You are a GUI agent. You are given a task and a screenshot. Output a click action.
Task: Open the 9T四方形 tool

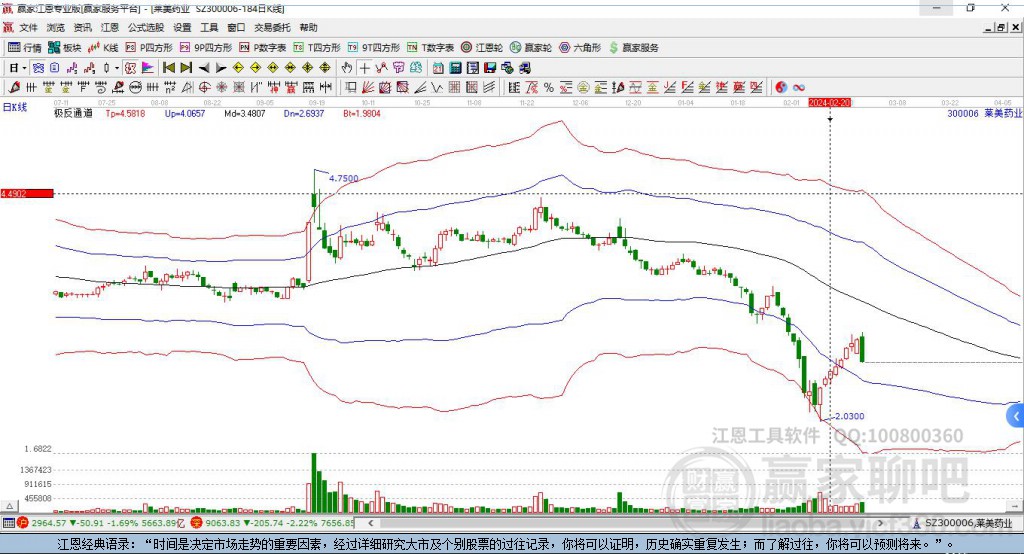point(374,48)
